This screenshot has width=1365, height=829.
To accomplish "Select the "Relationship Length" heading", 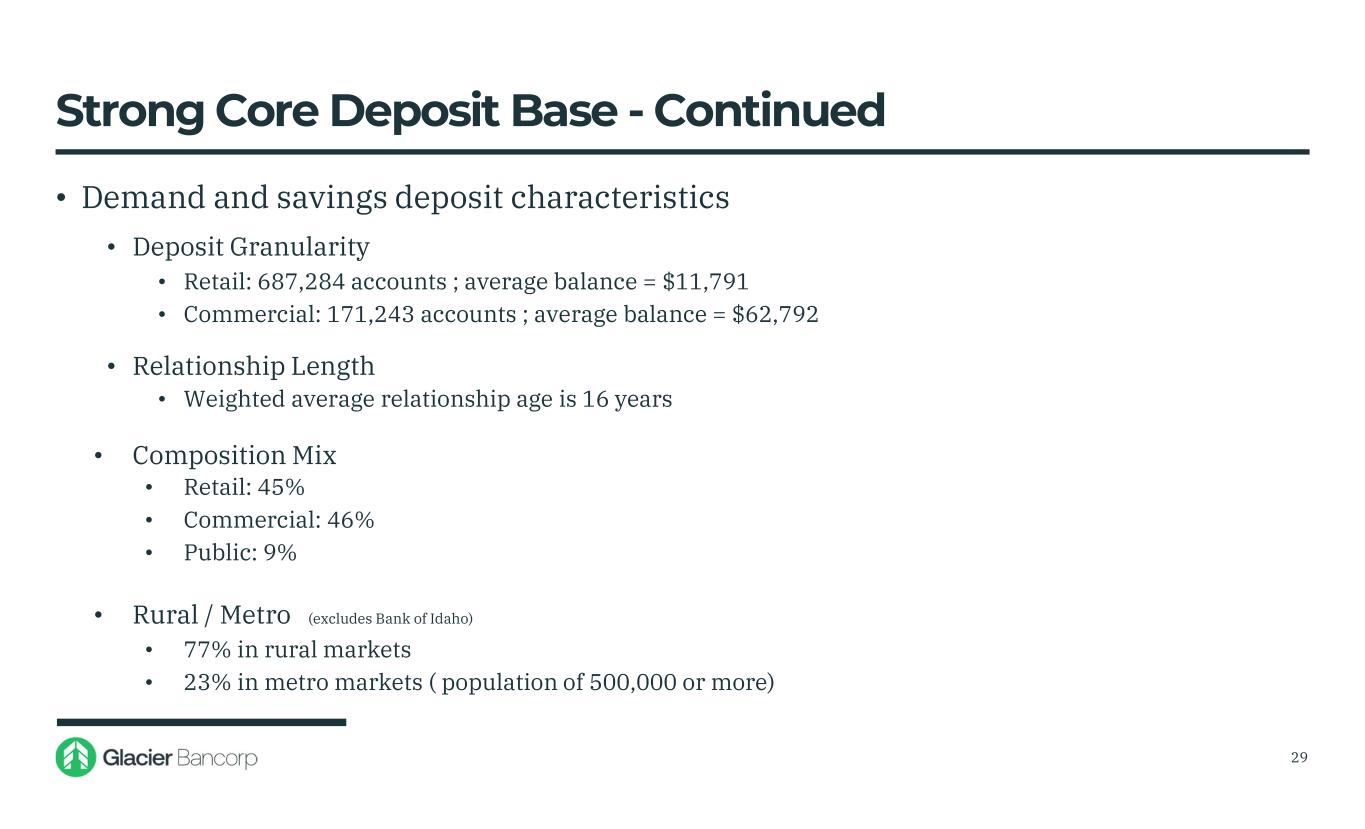I will [254, 366].
